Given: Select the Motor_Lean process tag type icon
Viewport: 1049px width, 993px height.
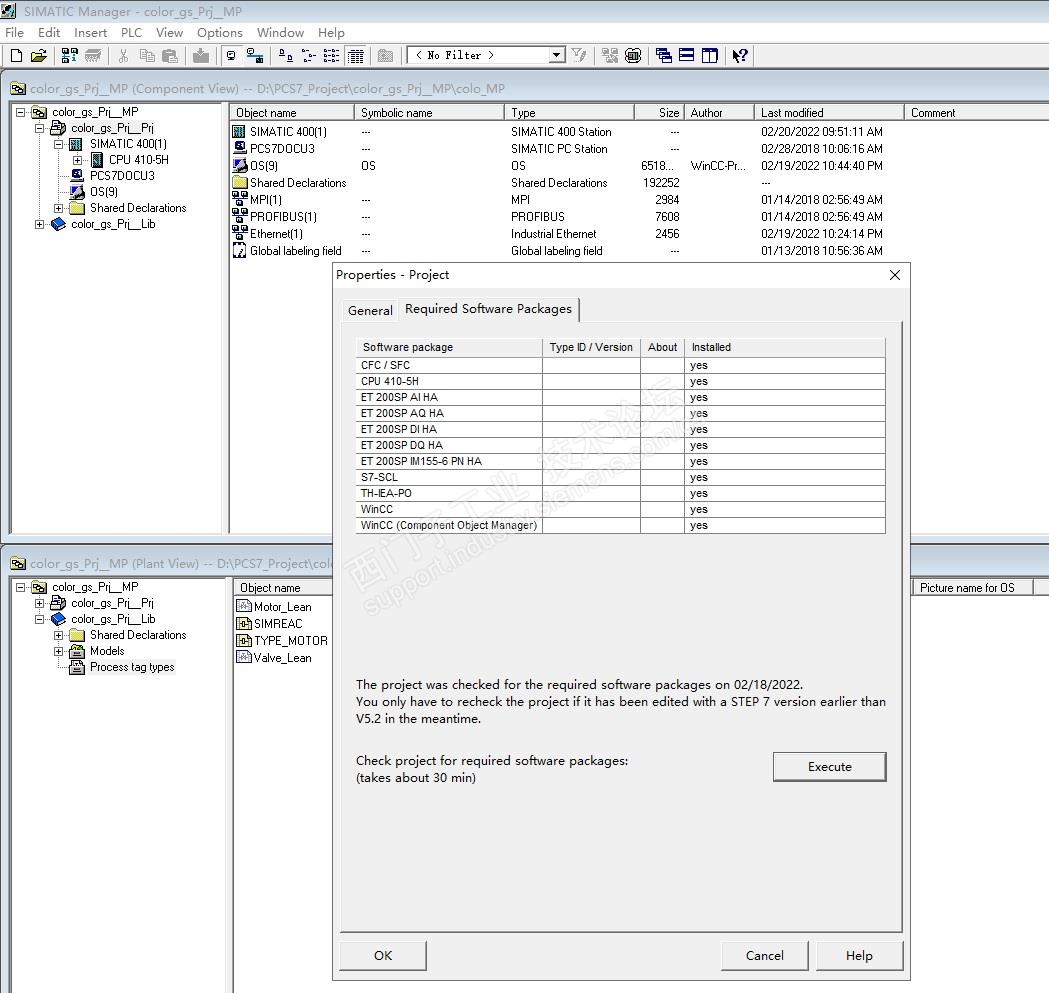Looking at the screenshot, I should (244, 606).
